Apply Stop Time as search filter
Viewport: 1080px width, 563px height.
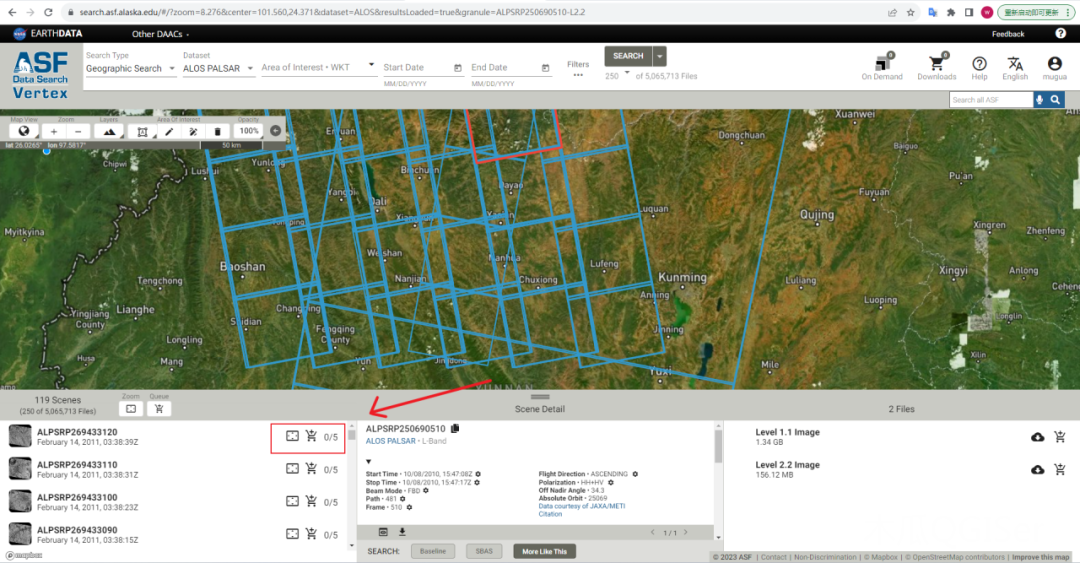pos(477,482)
